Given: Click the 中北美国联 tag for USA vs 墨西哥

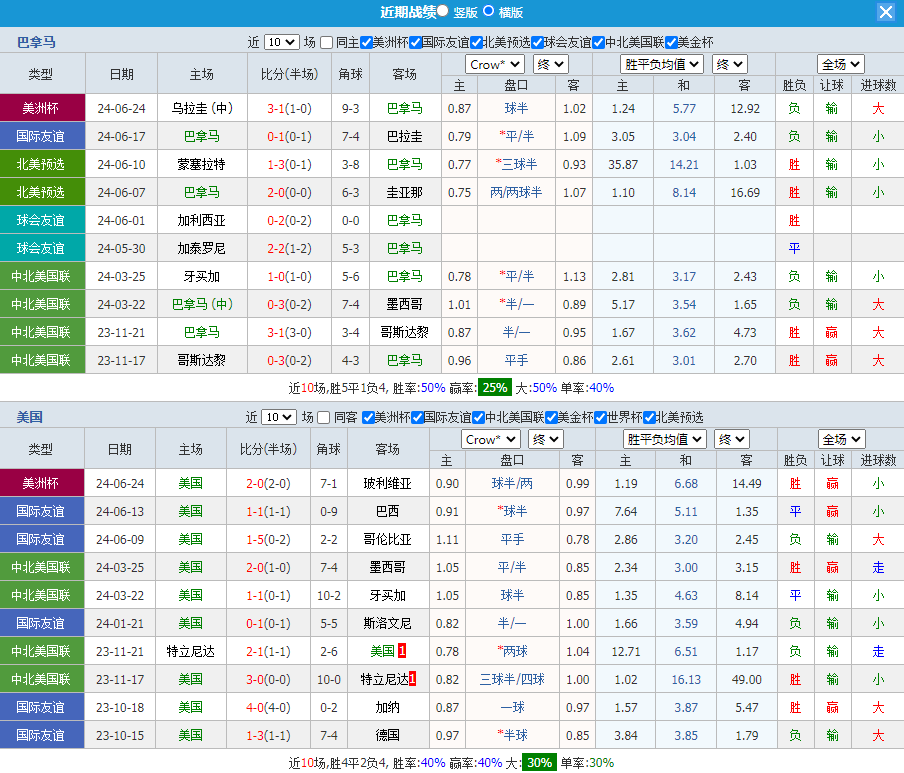Looking at the screenshot, I should (42, 567).
